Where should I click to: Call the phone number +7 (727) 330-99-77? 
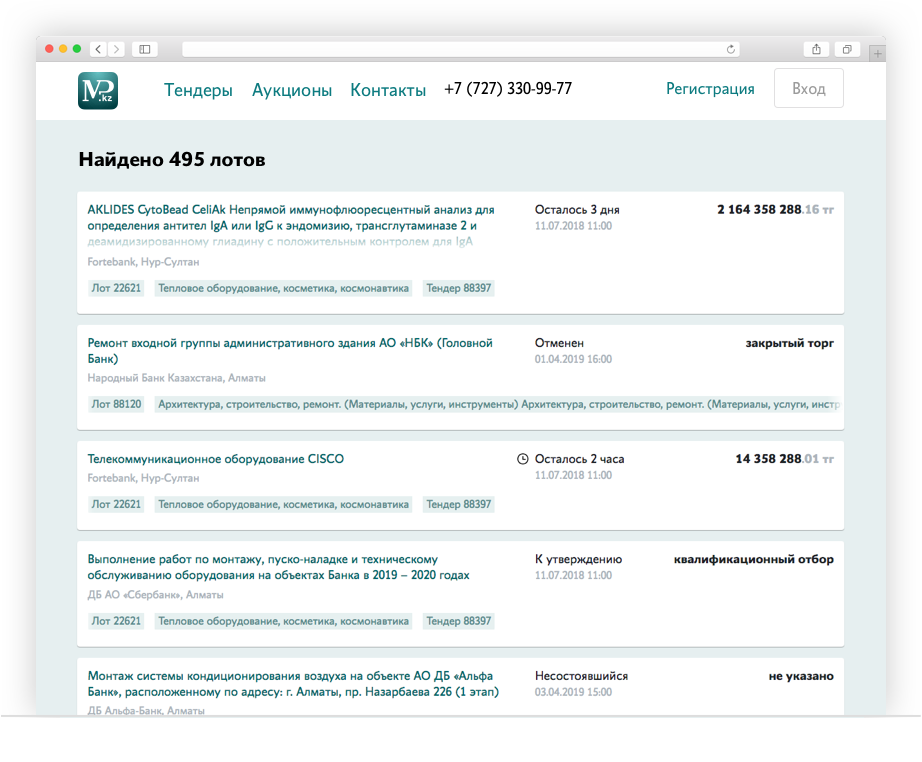point(508,89)
